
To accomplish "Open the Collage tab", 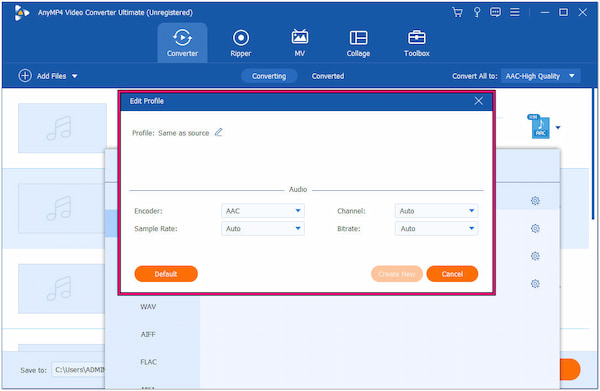I will coord(358,43).
